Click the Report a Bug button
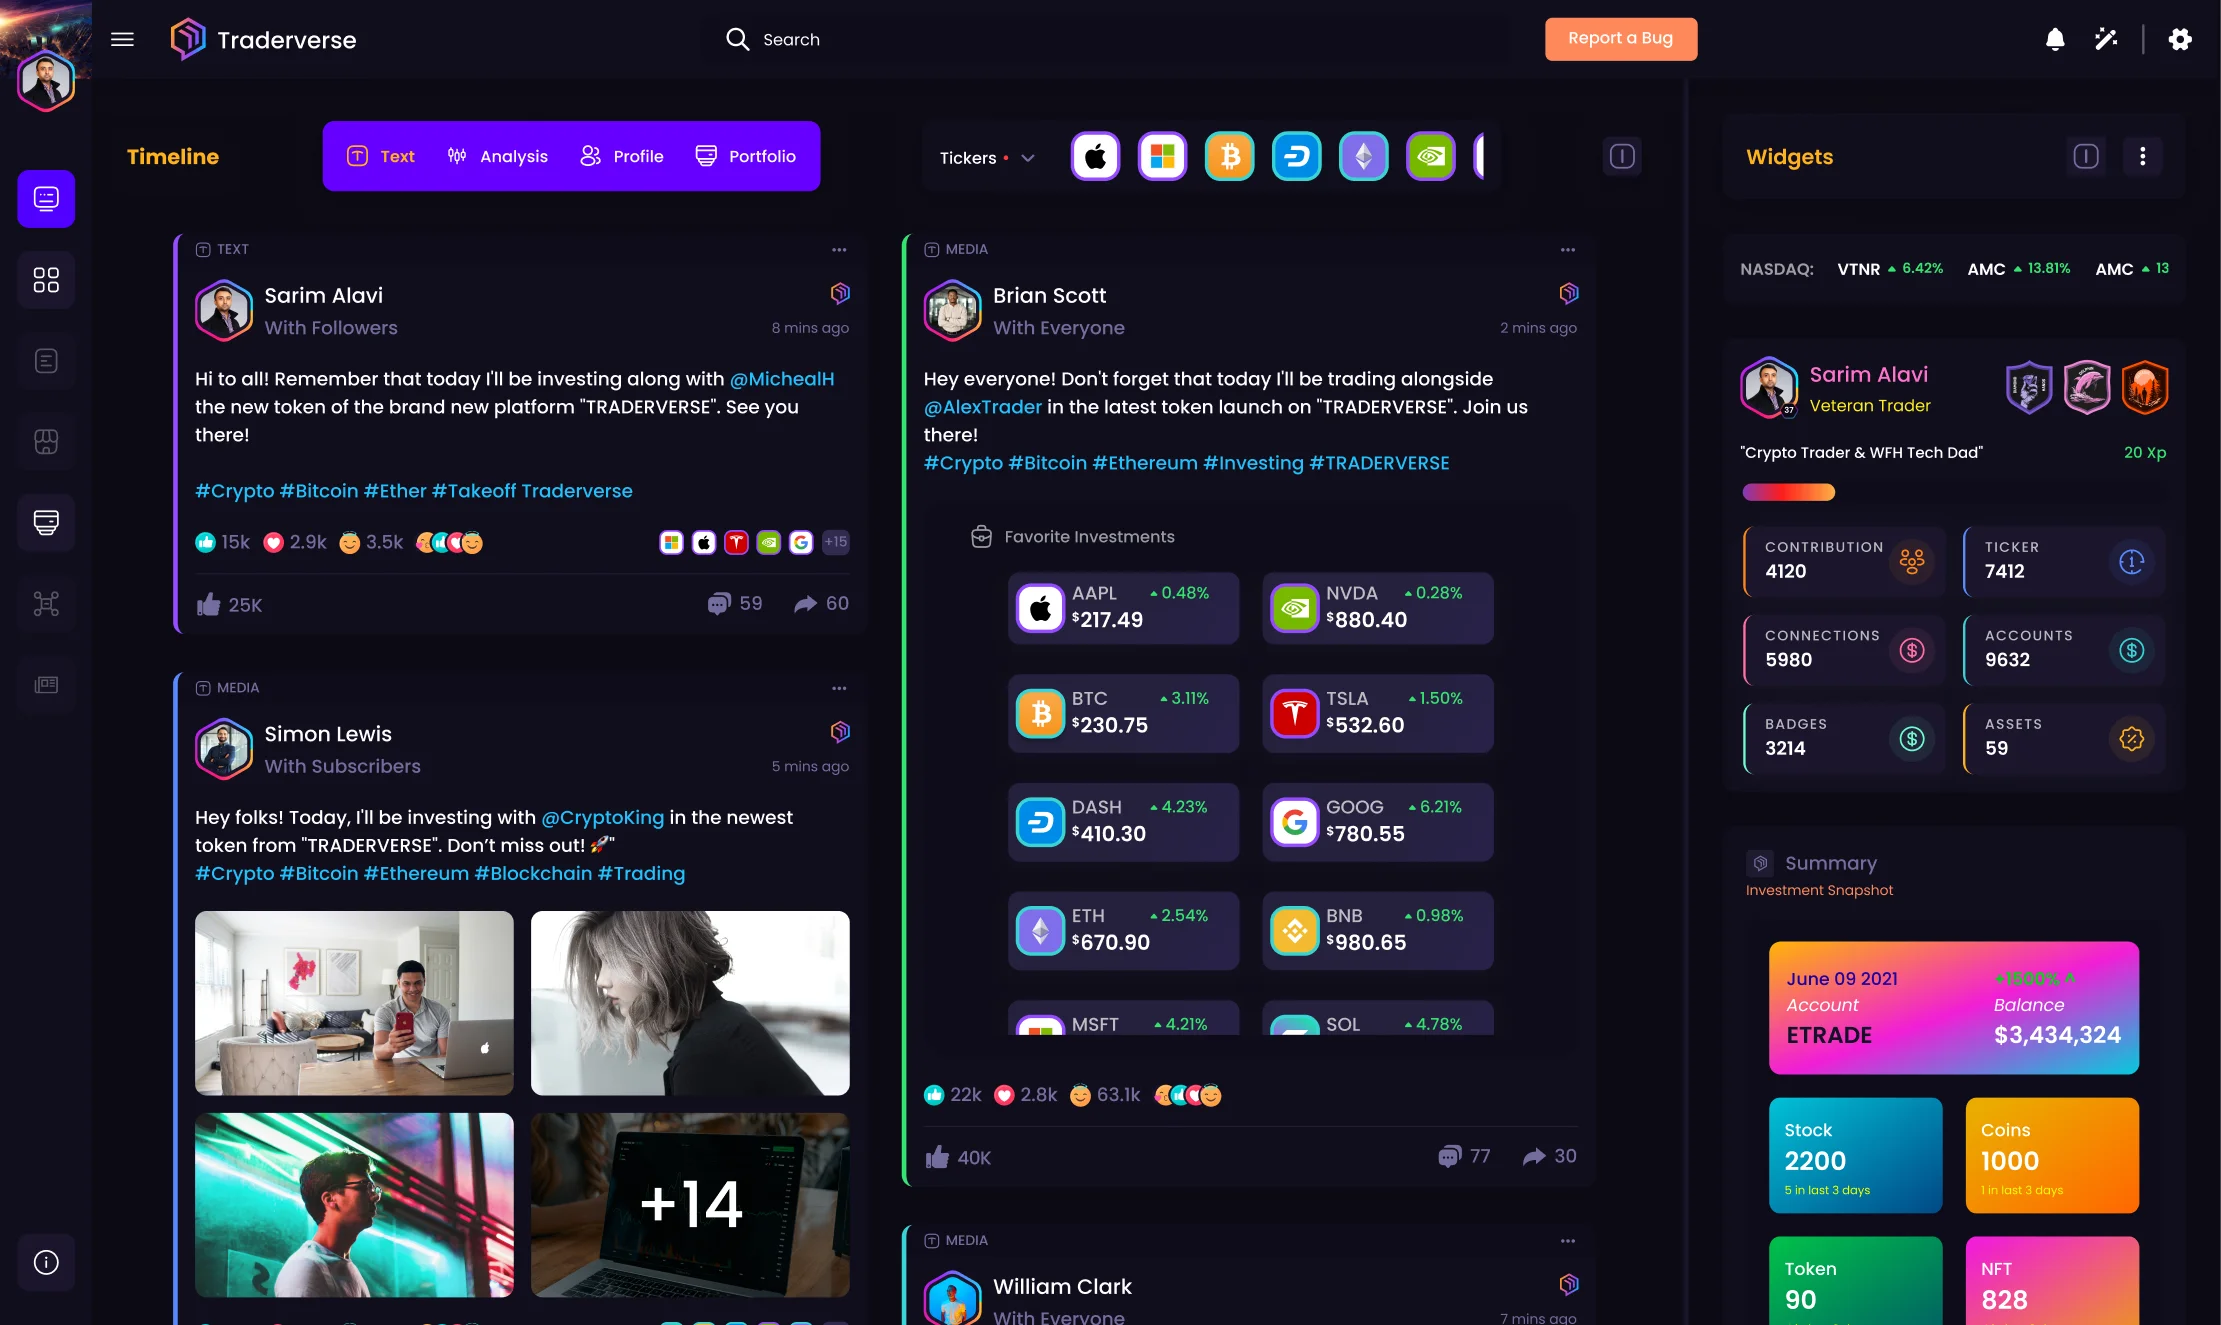This screenshot has width=2221, height=1325. (x=1620, y=38)
